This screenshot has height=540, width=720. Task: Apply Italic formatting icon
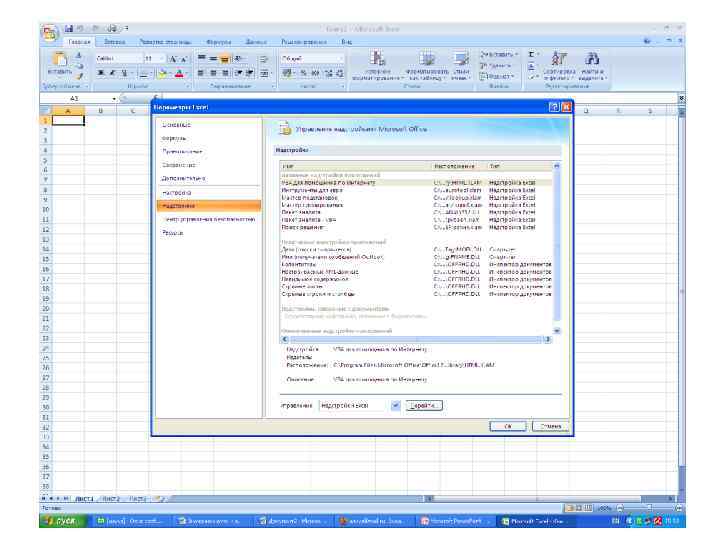point(112,73)
